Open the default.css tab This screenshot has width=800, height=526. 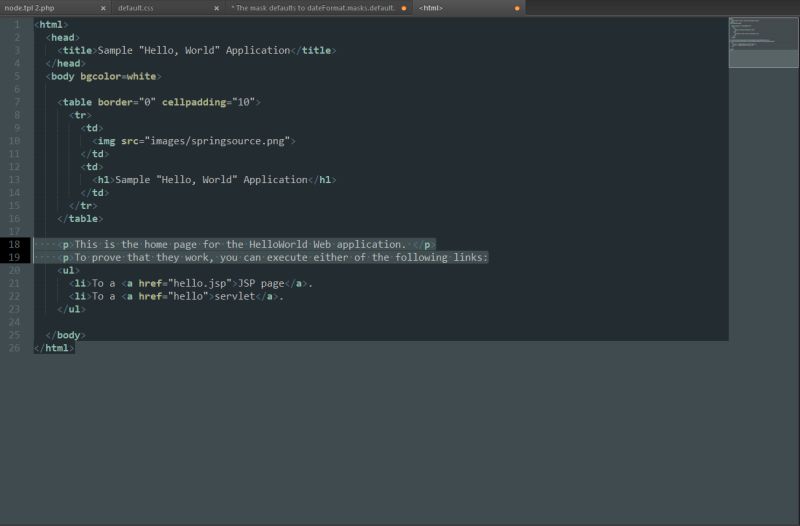point(136,8)
